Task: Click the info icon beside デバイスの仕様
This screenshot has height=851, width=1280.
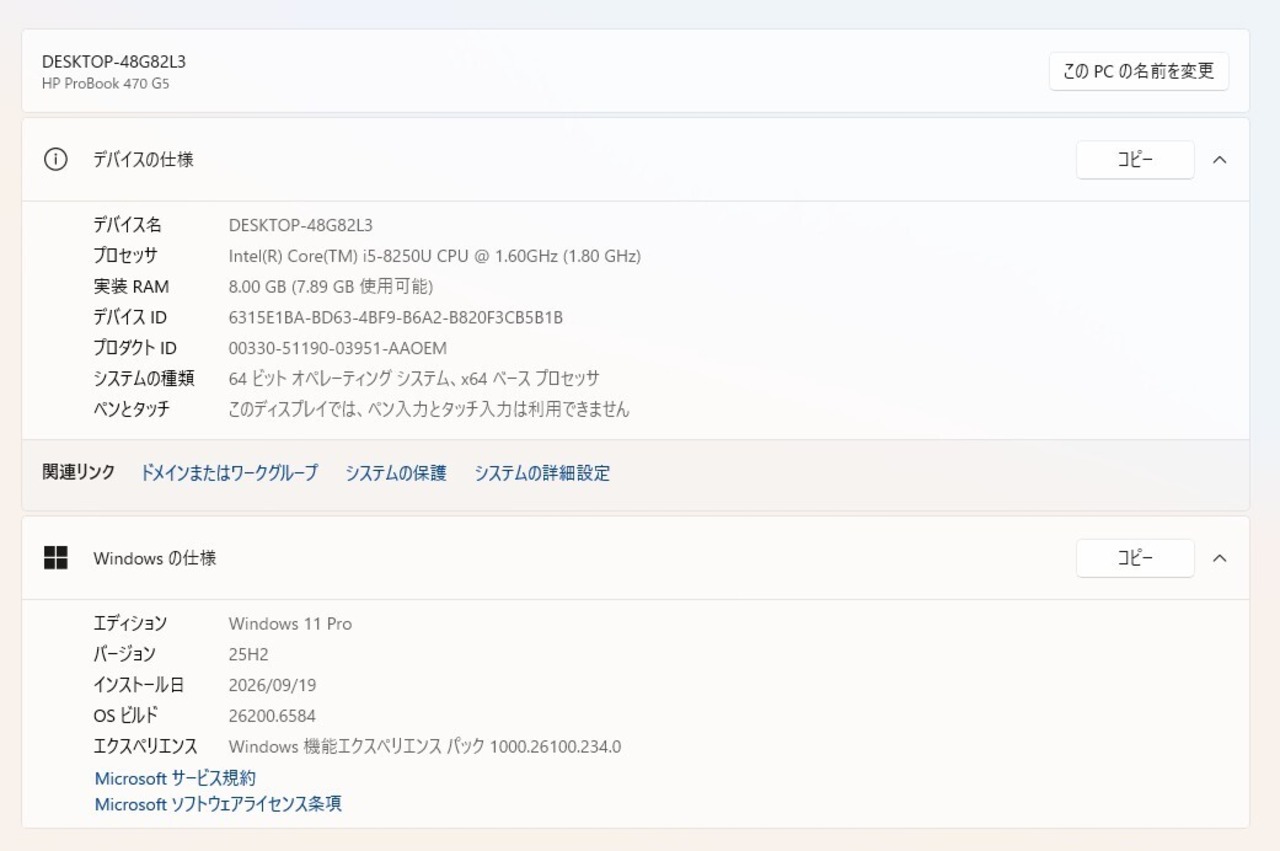Action: (x=56, y=159)
